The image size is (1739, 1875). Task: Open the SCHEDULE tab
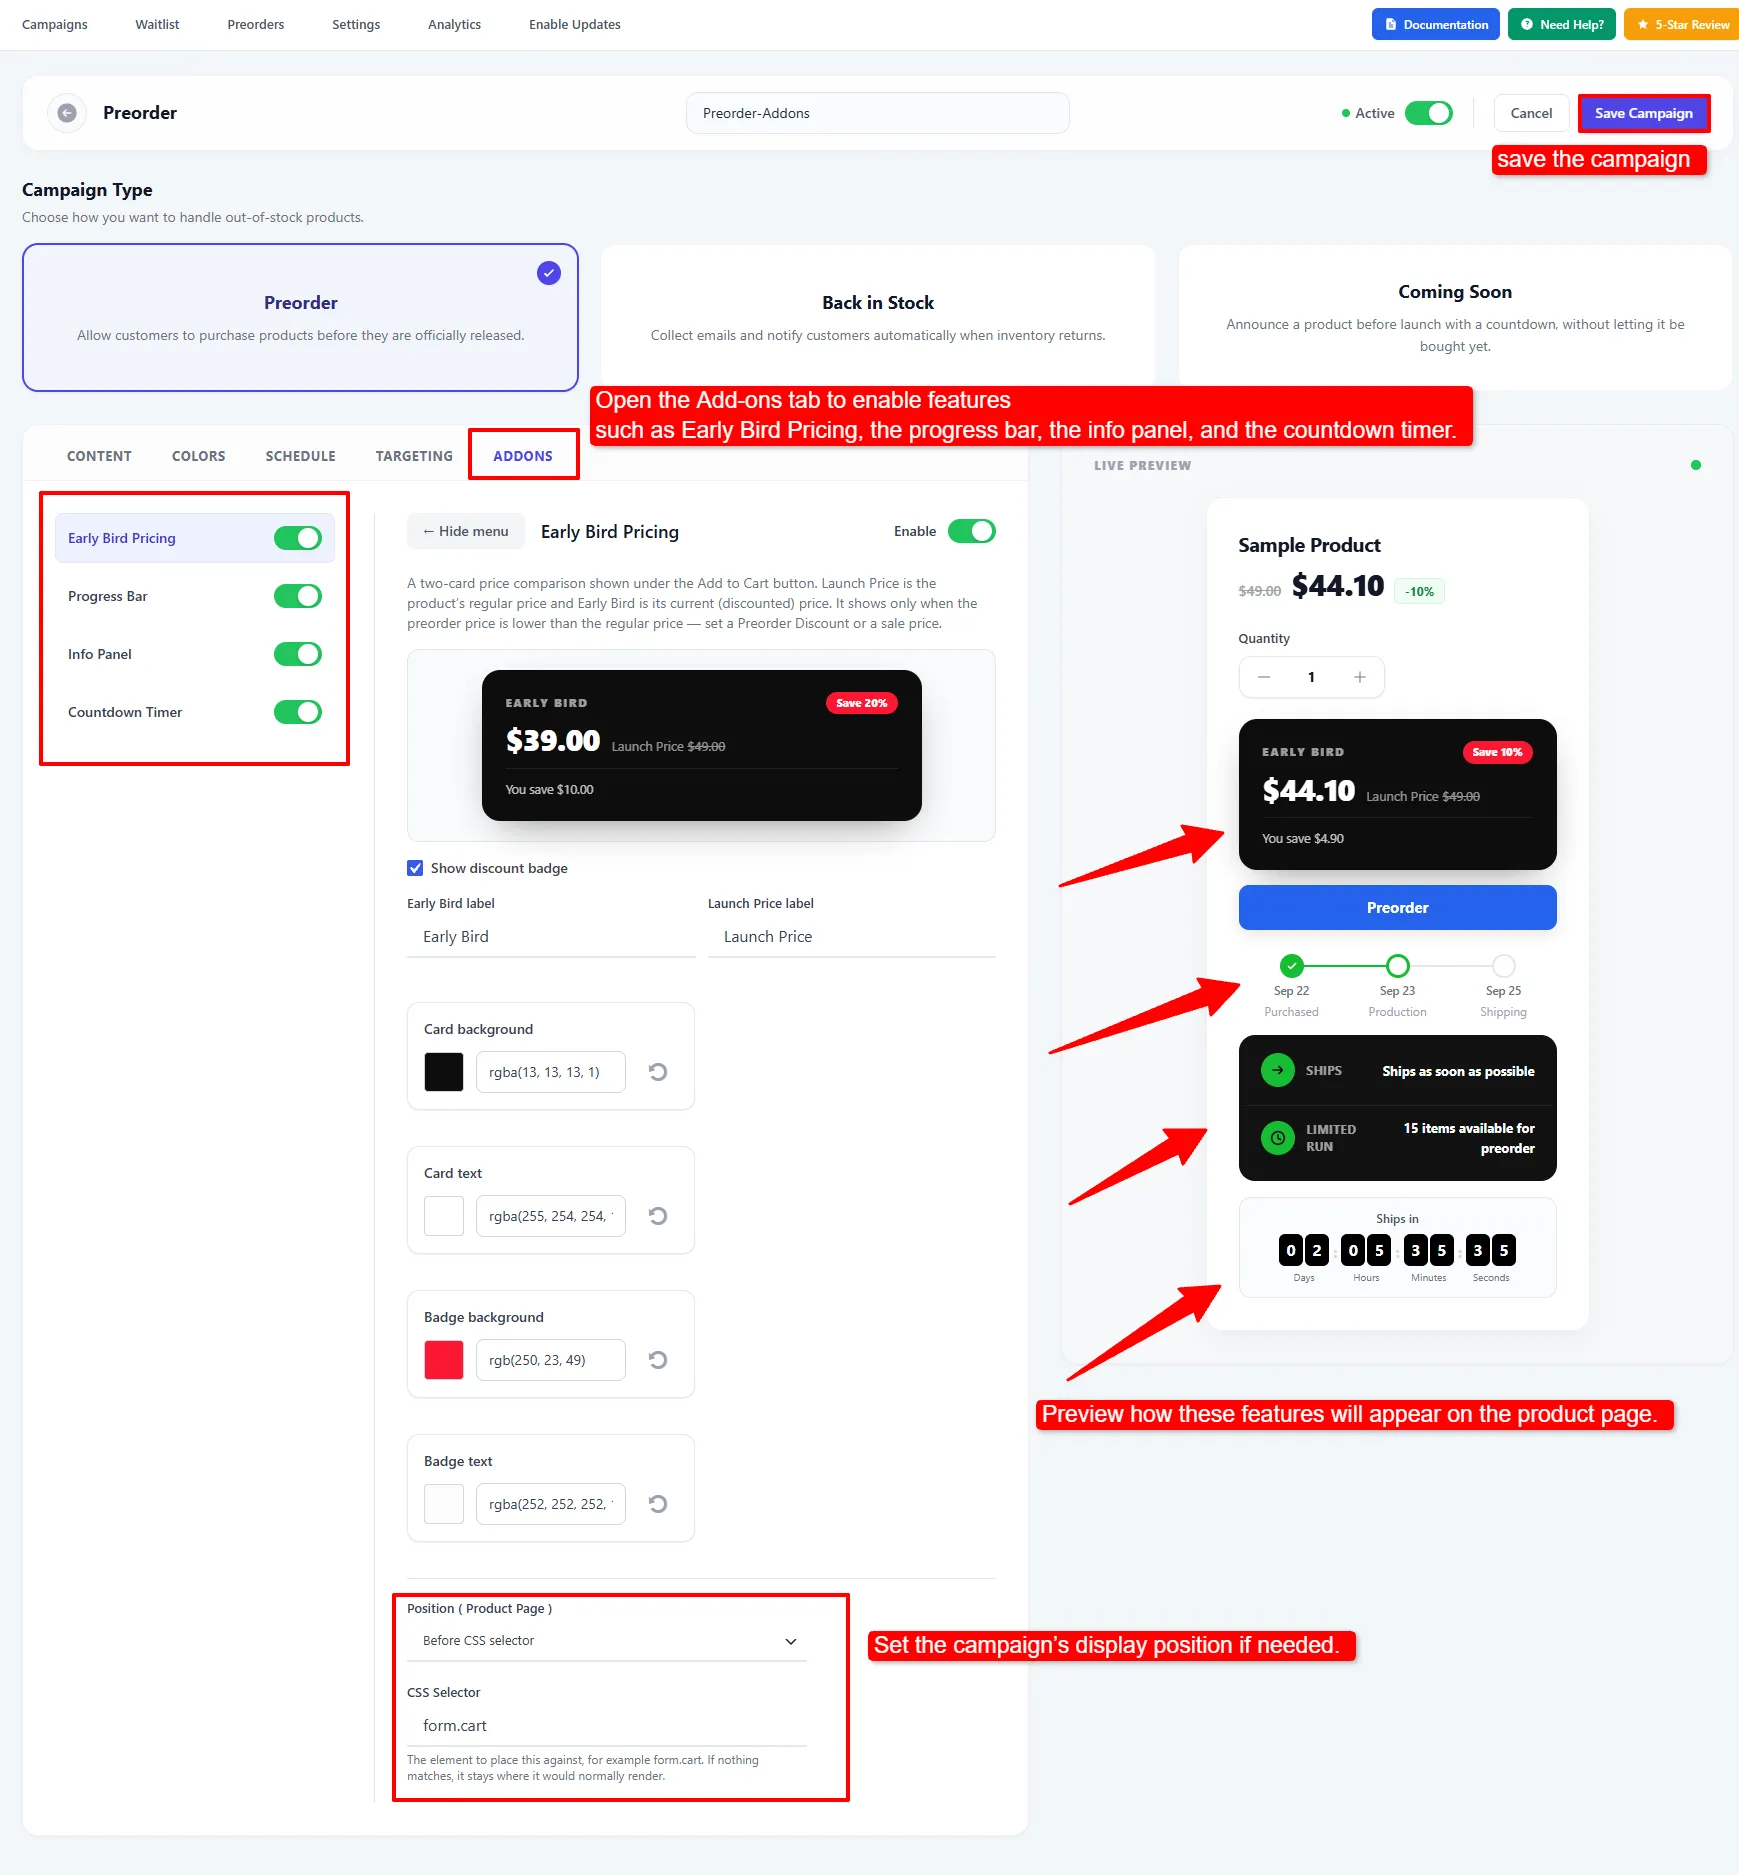pyautogui.click(x=300, y=456)
